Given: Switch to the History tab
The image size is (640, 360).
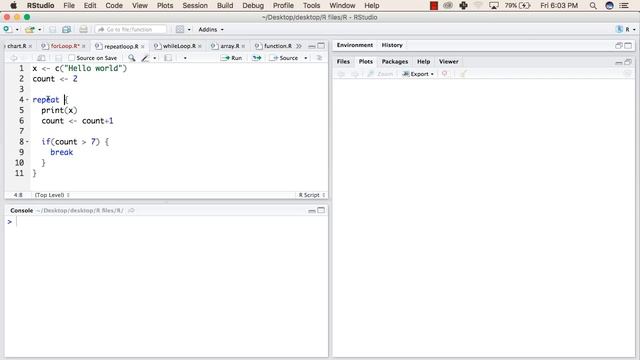Looking at the screenshot, I should point(392,45).
